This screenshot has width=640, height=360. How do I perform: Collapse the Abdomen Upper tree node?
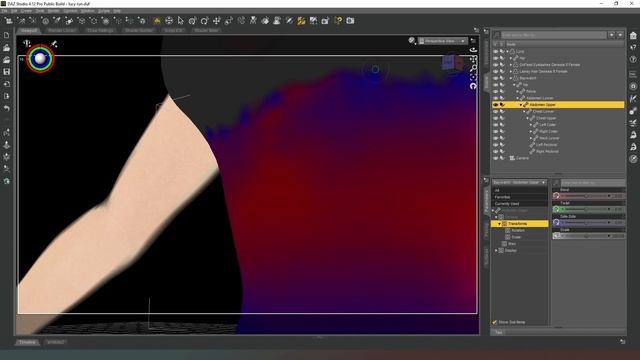[x=521, y=105]
